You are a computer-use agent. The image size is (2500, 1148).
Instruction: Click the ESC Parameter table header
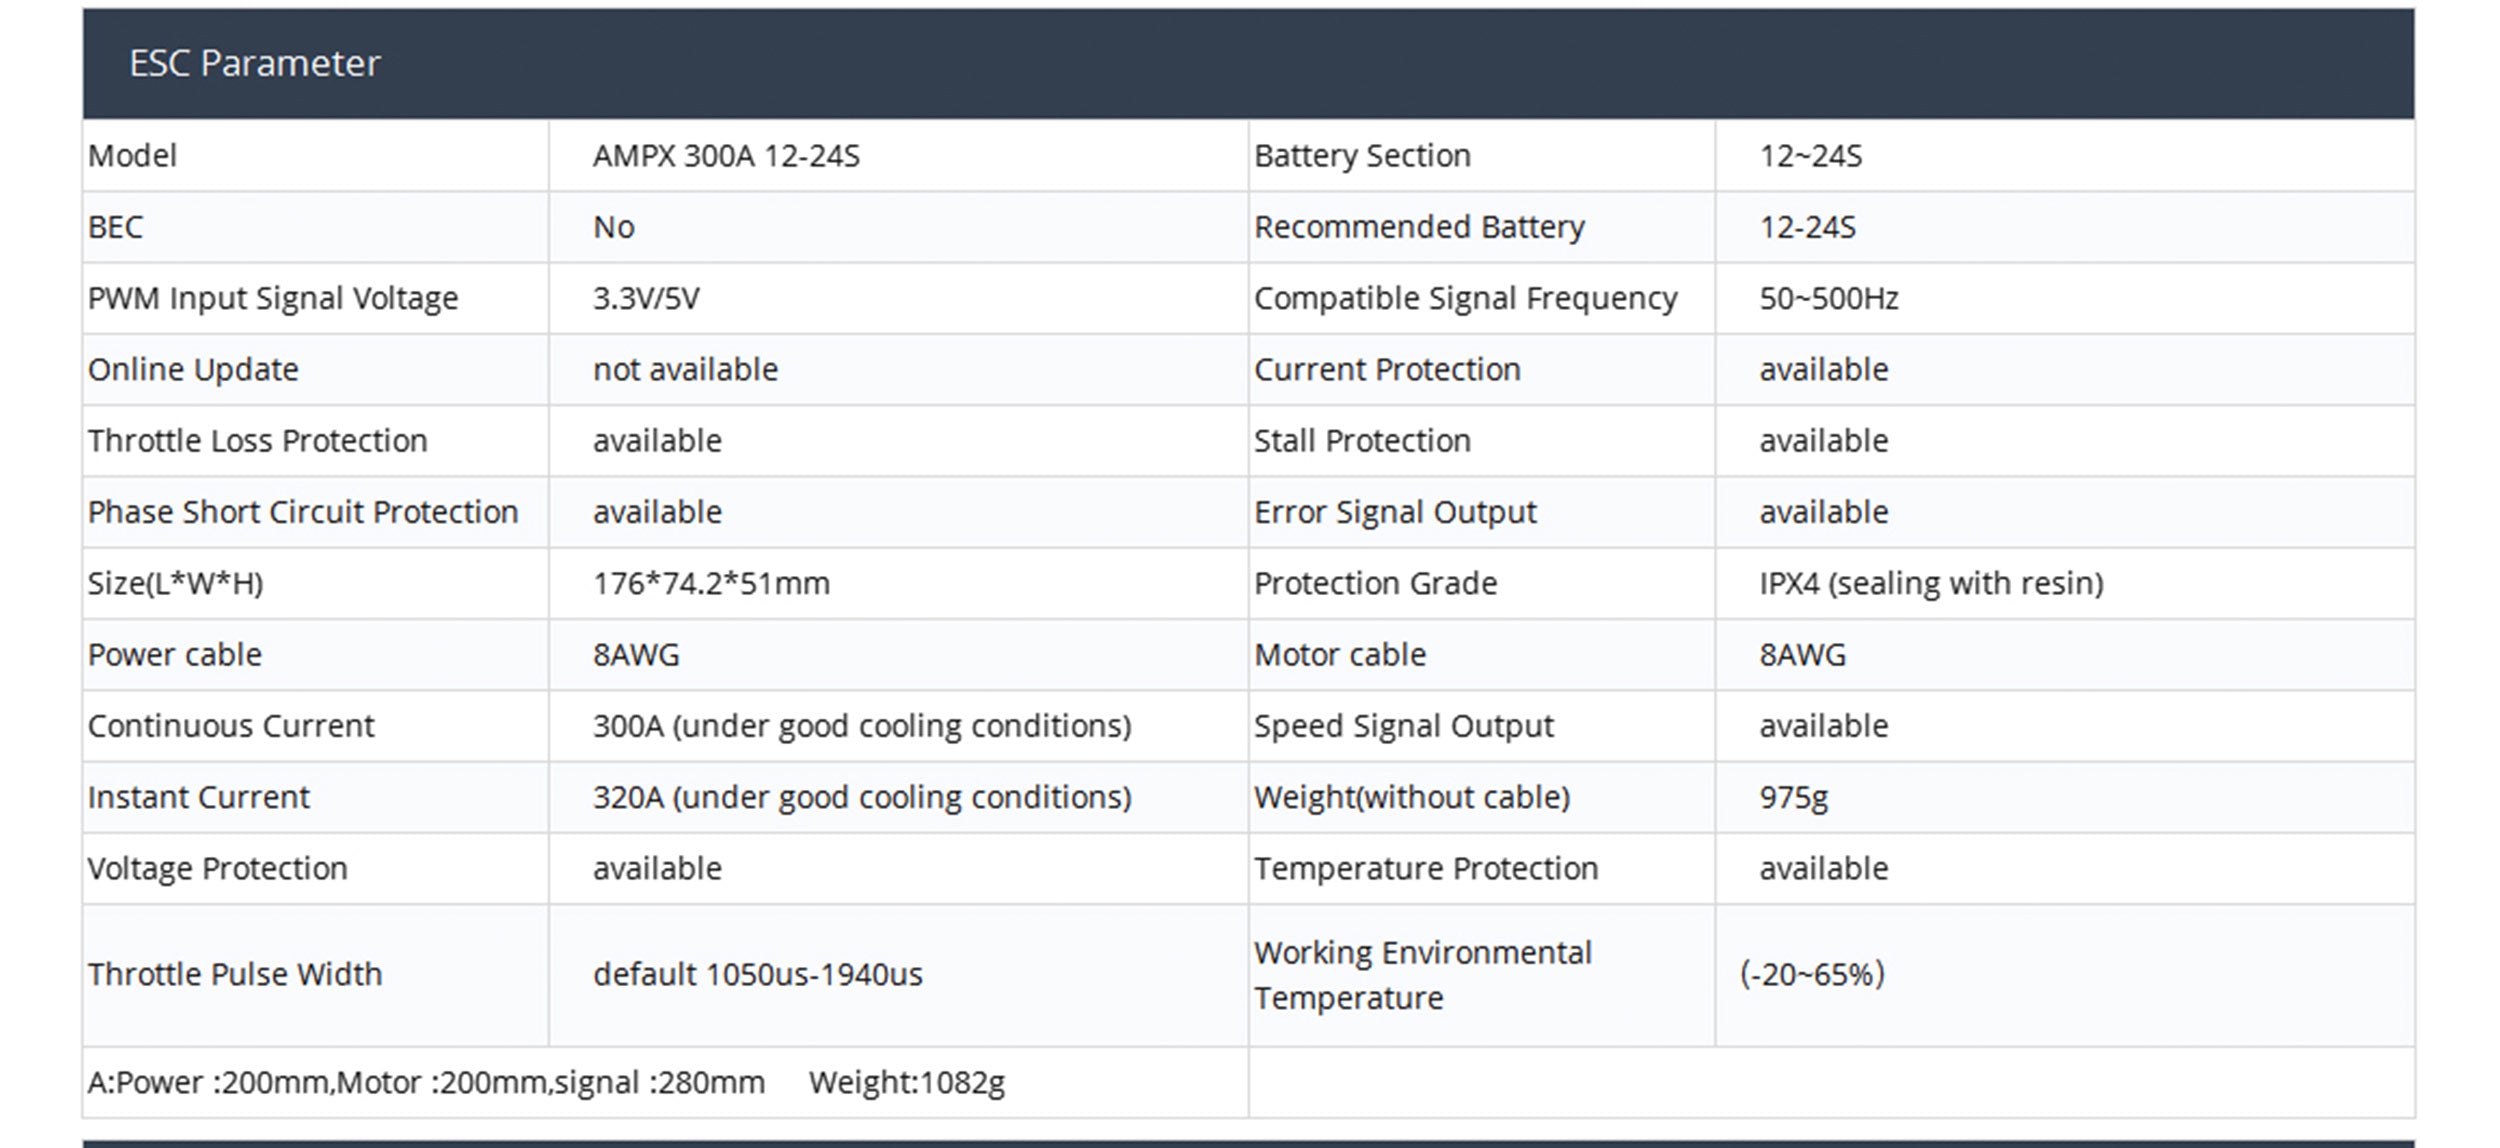[255, 63]
